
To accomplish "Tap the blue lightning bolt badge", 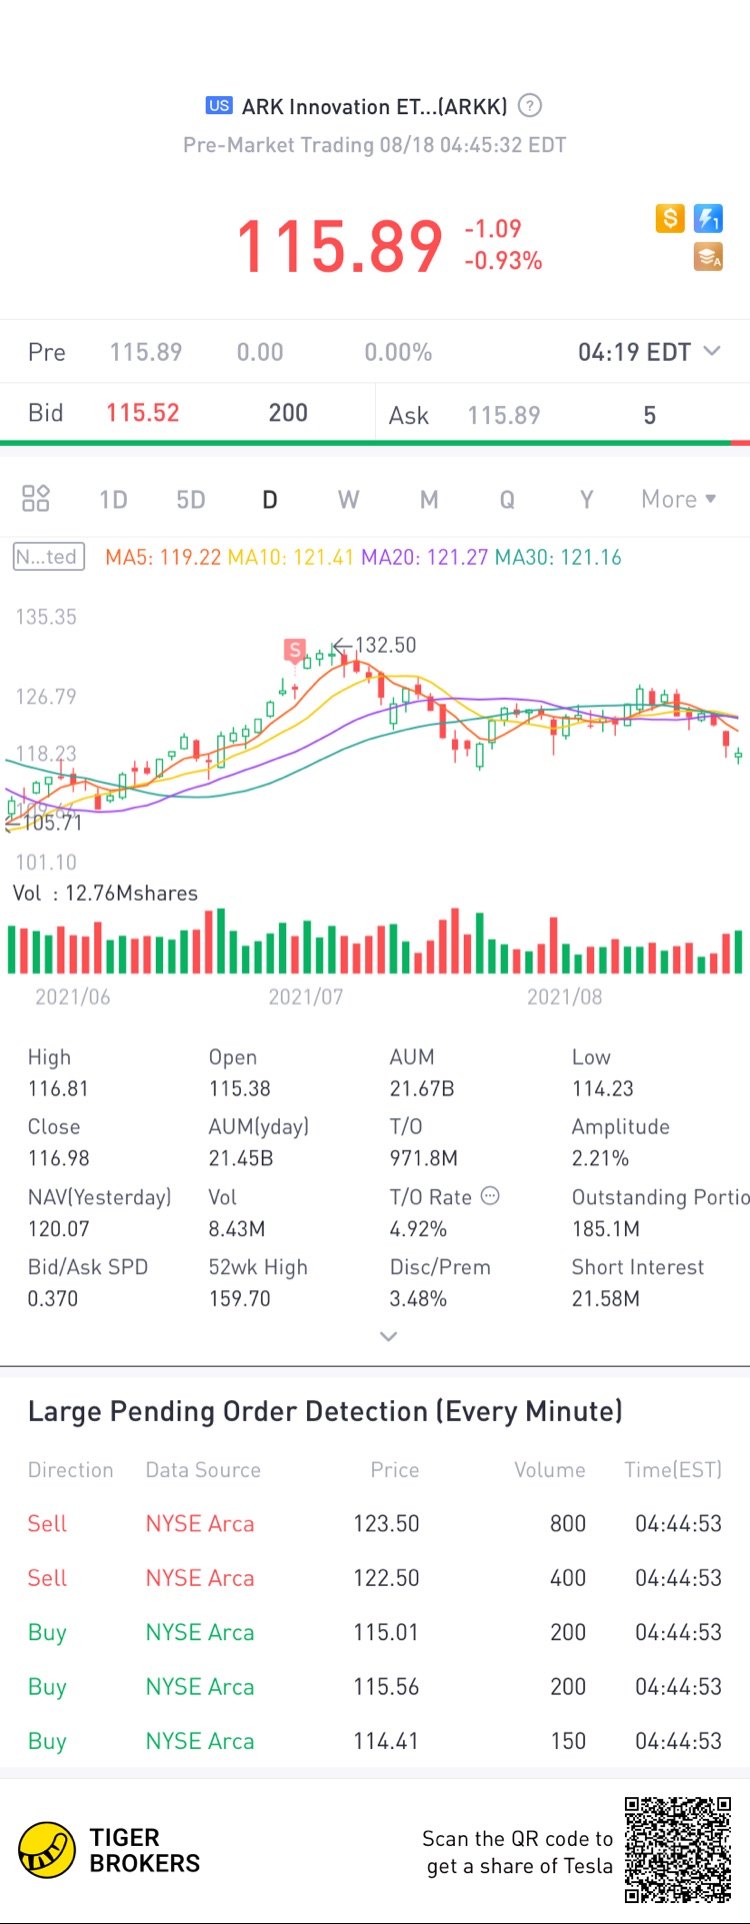I will click(708, 218).
